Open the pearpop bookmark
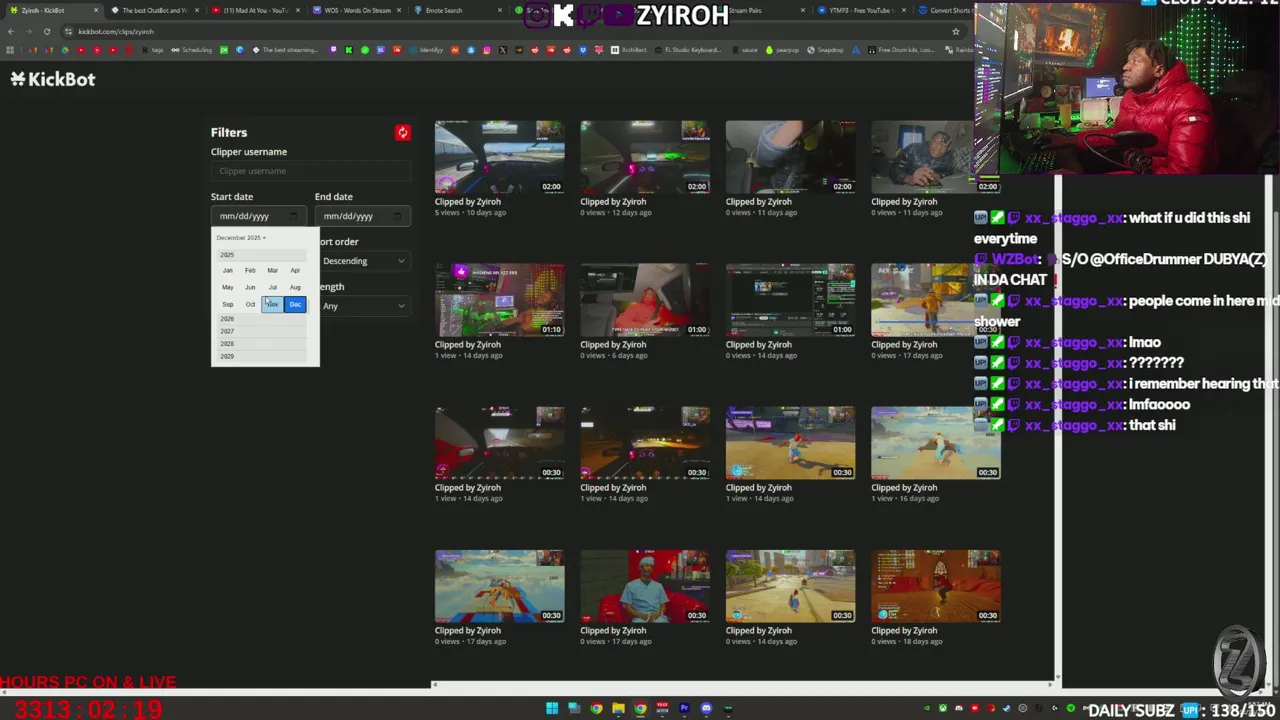This screenshot has height=720, width=1280. click(x=782, y=50)
